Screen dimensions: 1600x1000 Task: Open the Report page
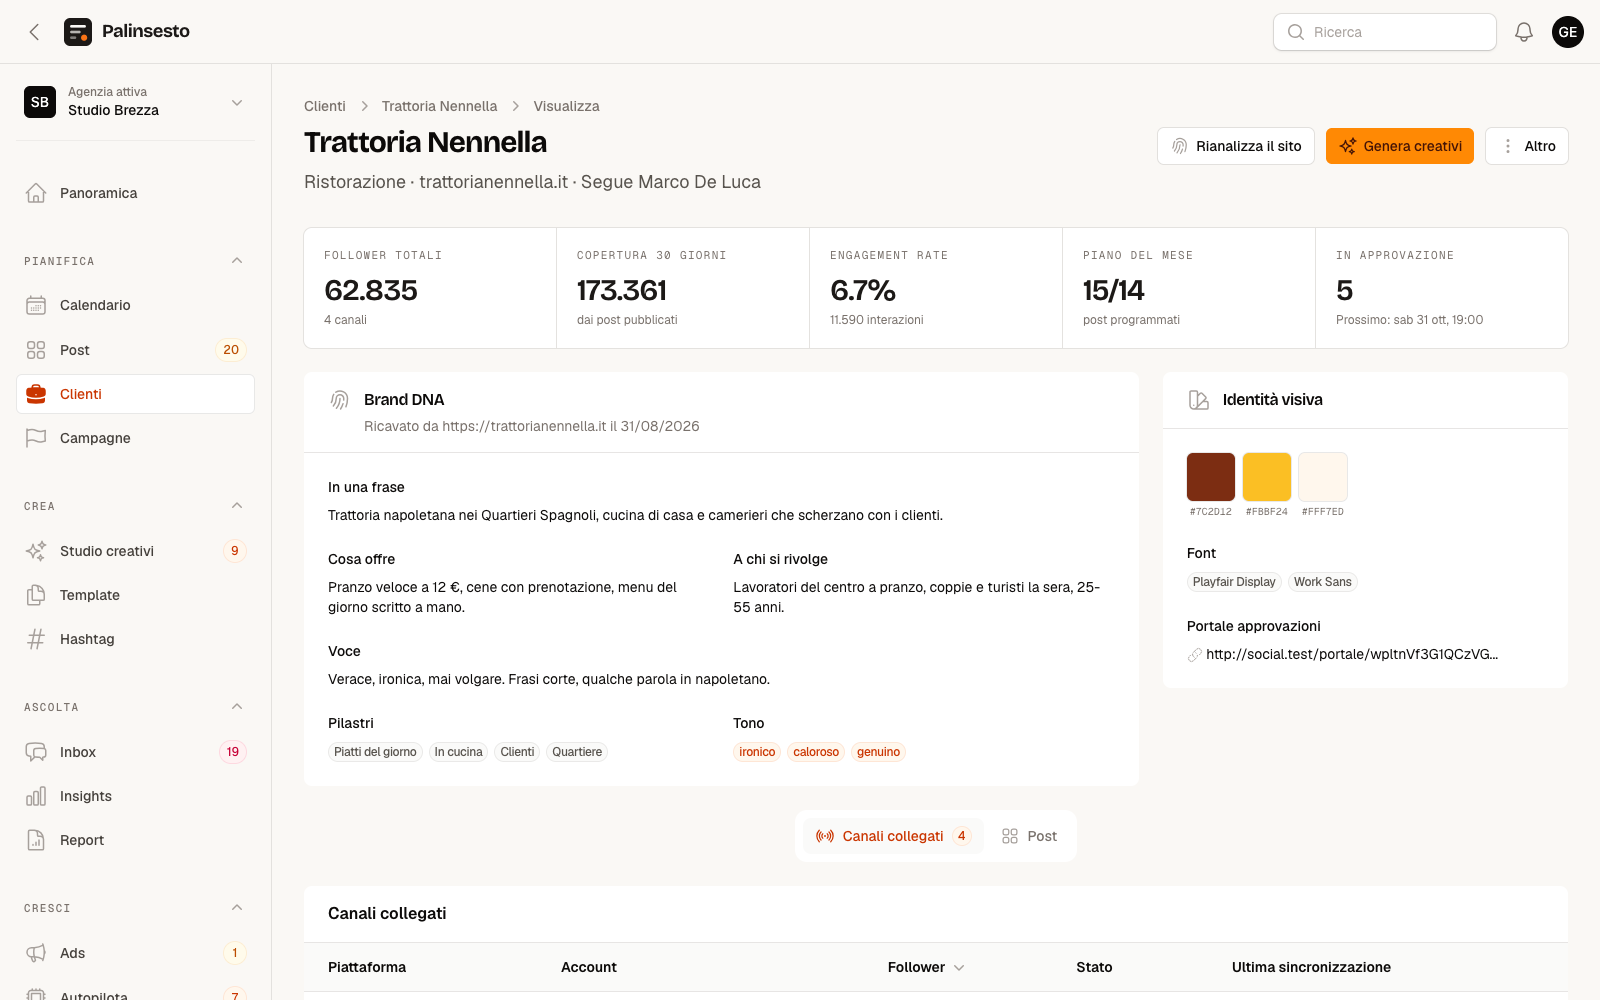click(135, 840)
